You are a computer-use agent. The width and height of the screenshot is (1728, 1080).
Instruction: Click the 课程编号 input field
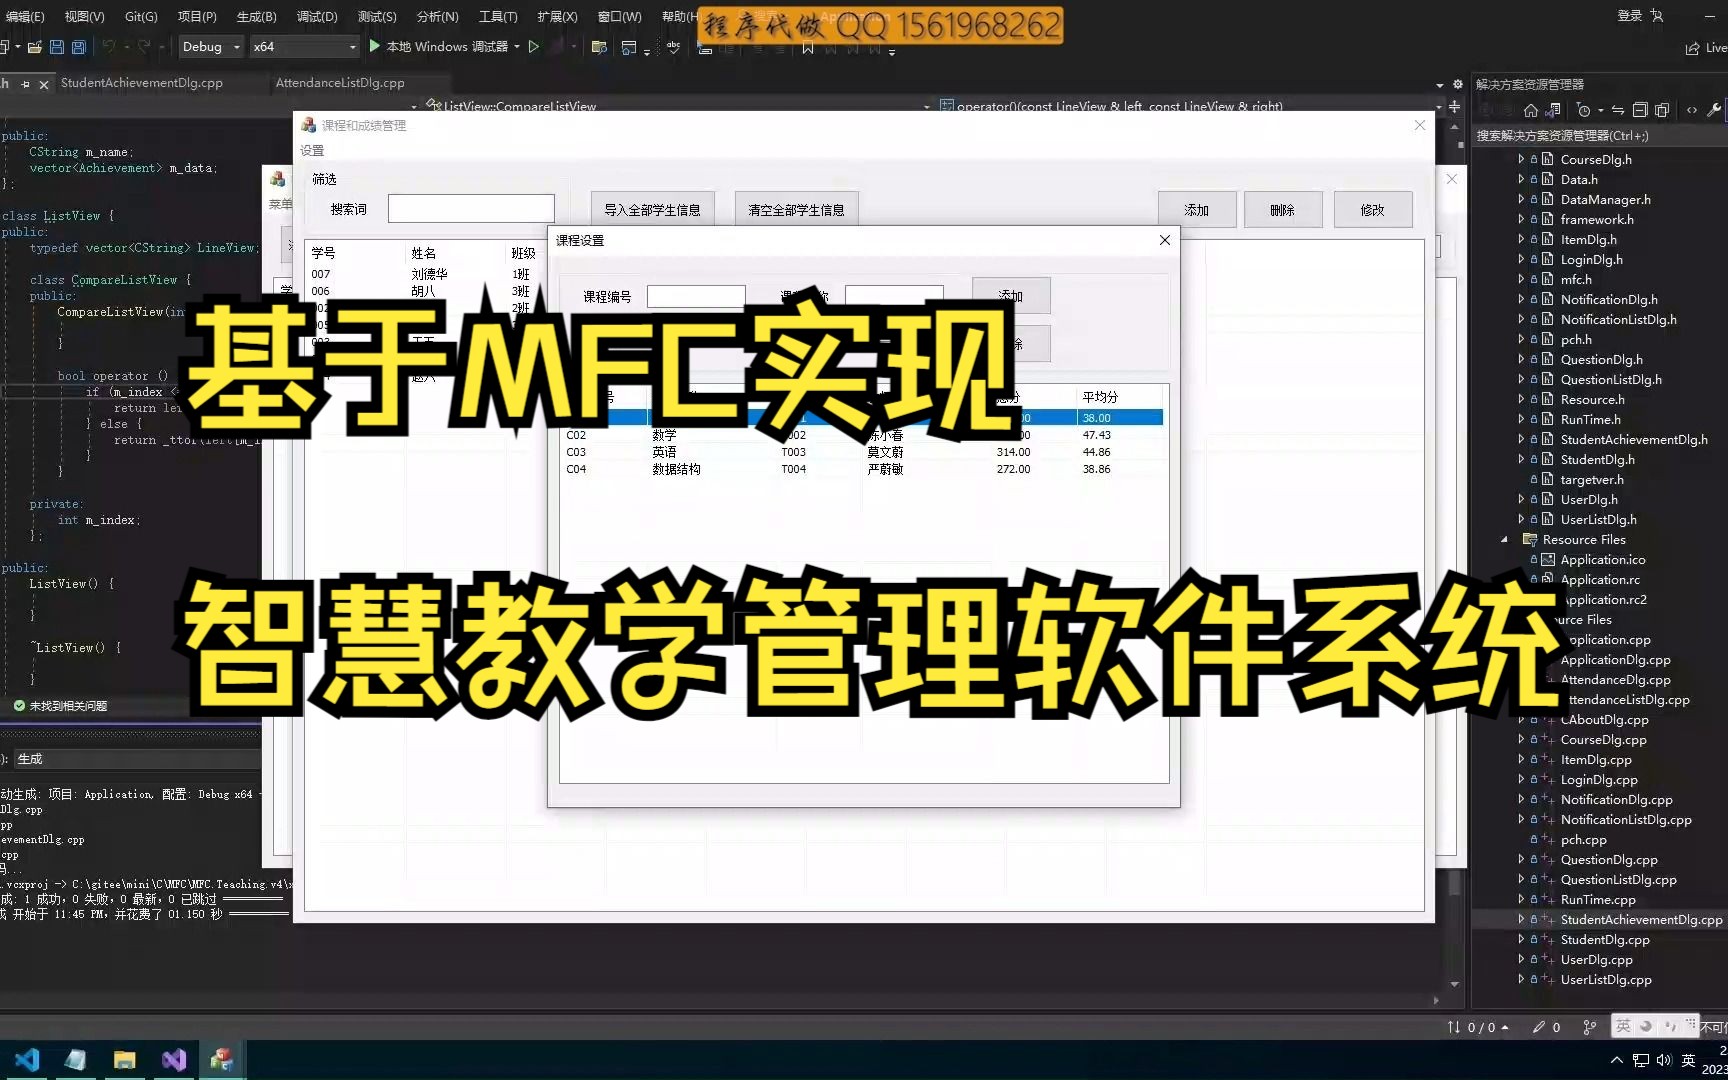[x=696, y=296]
